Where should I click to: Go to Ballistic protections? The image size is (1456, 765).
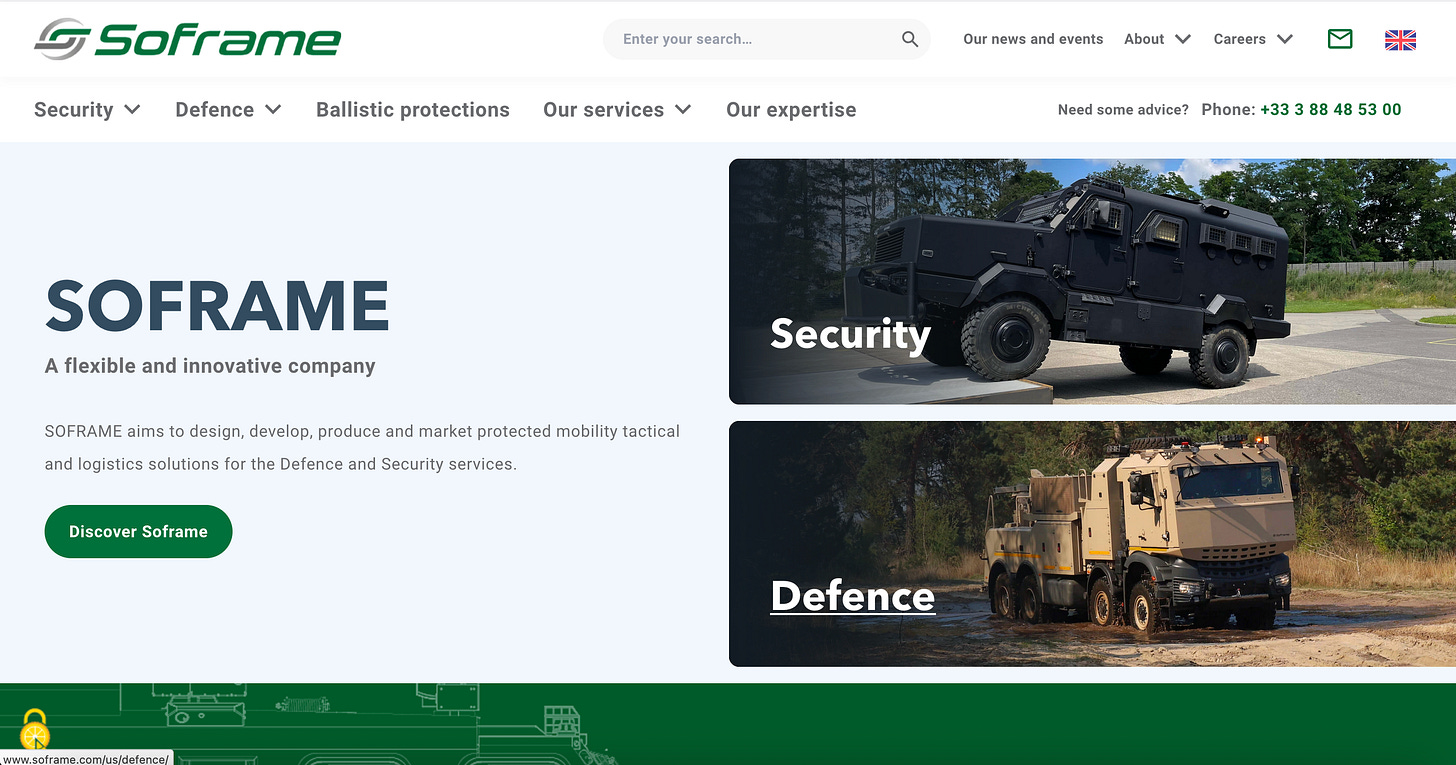pos(413,110)
